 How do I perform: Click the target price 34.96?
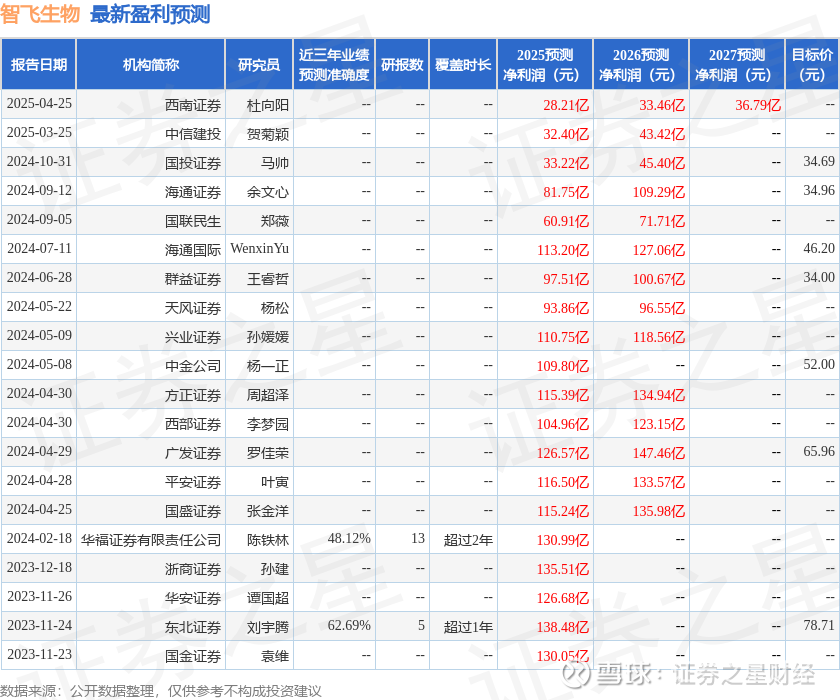(x=819, y=190)
